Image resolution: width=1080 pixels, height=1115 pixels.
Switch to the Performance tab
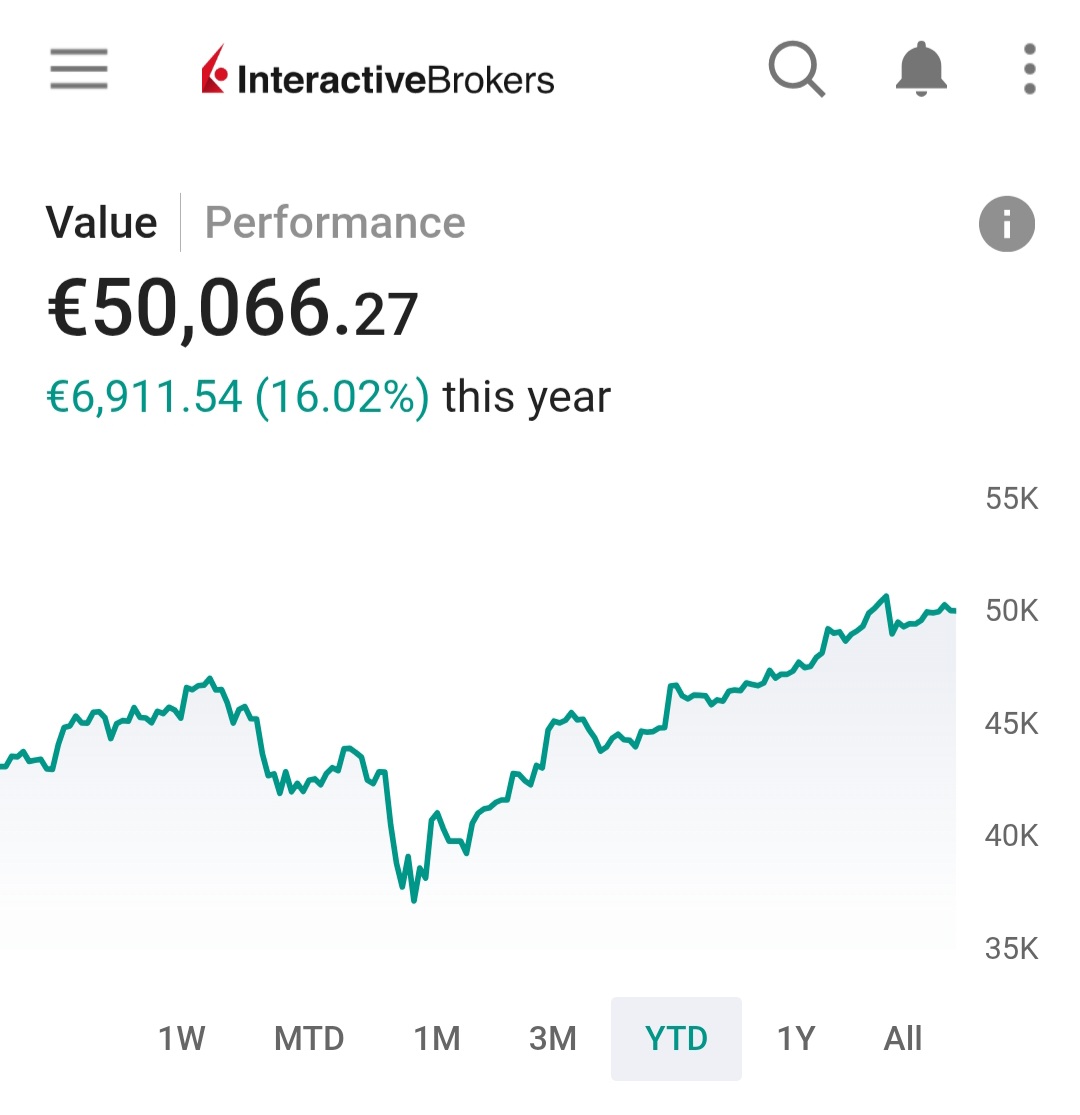(335, 222)
